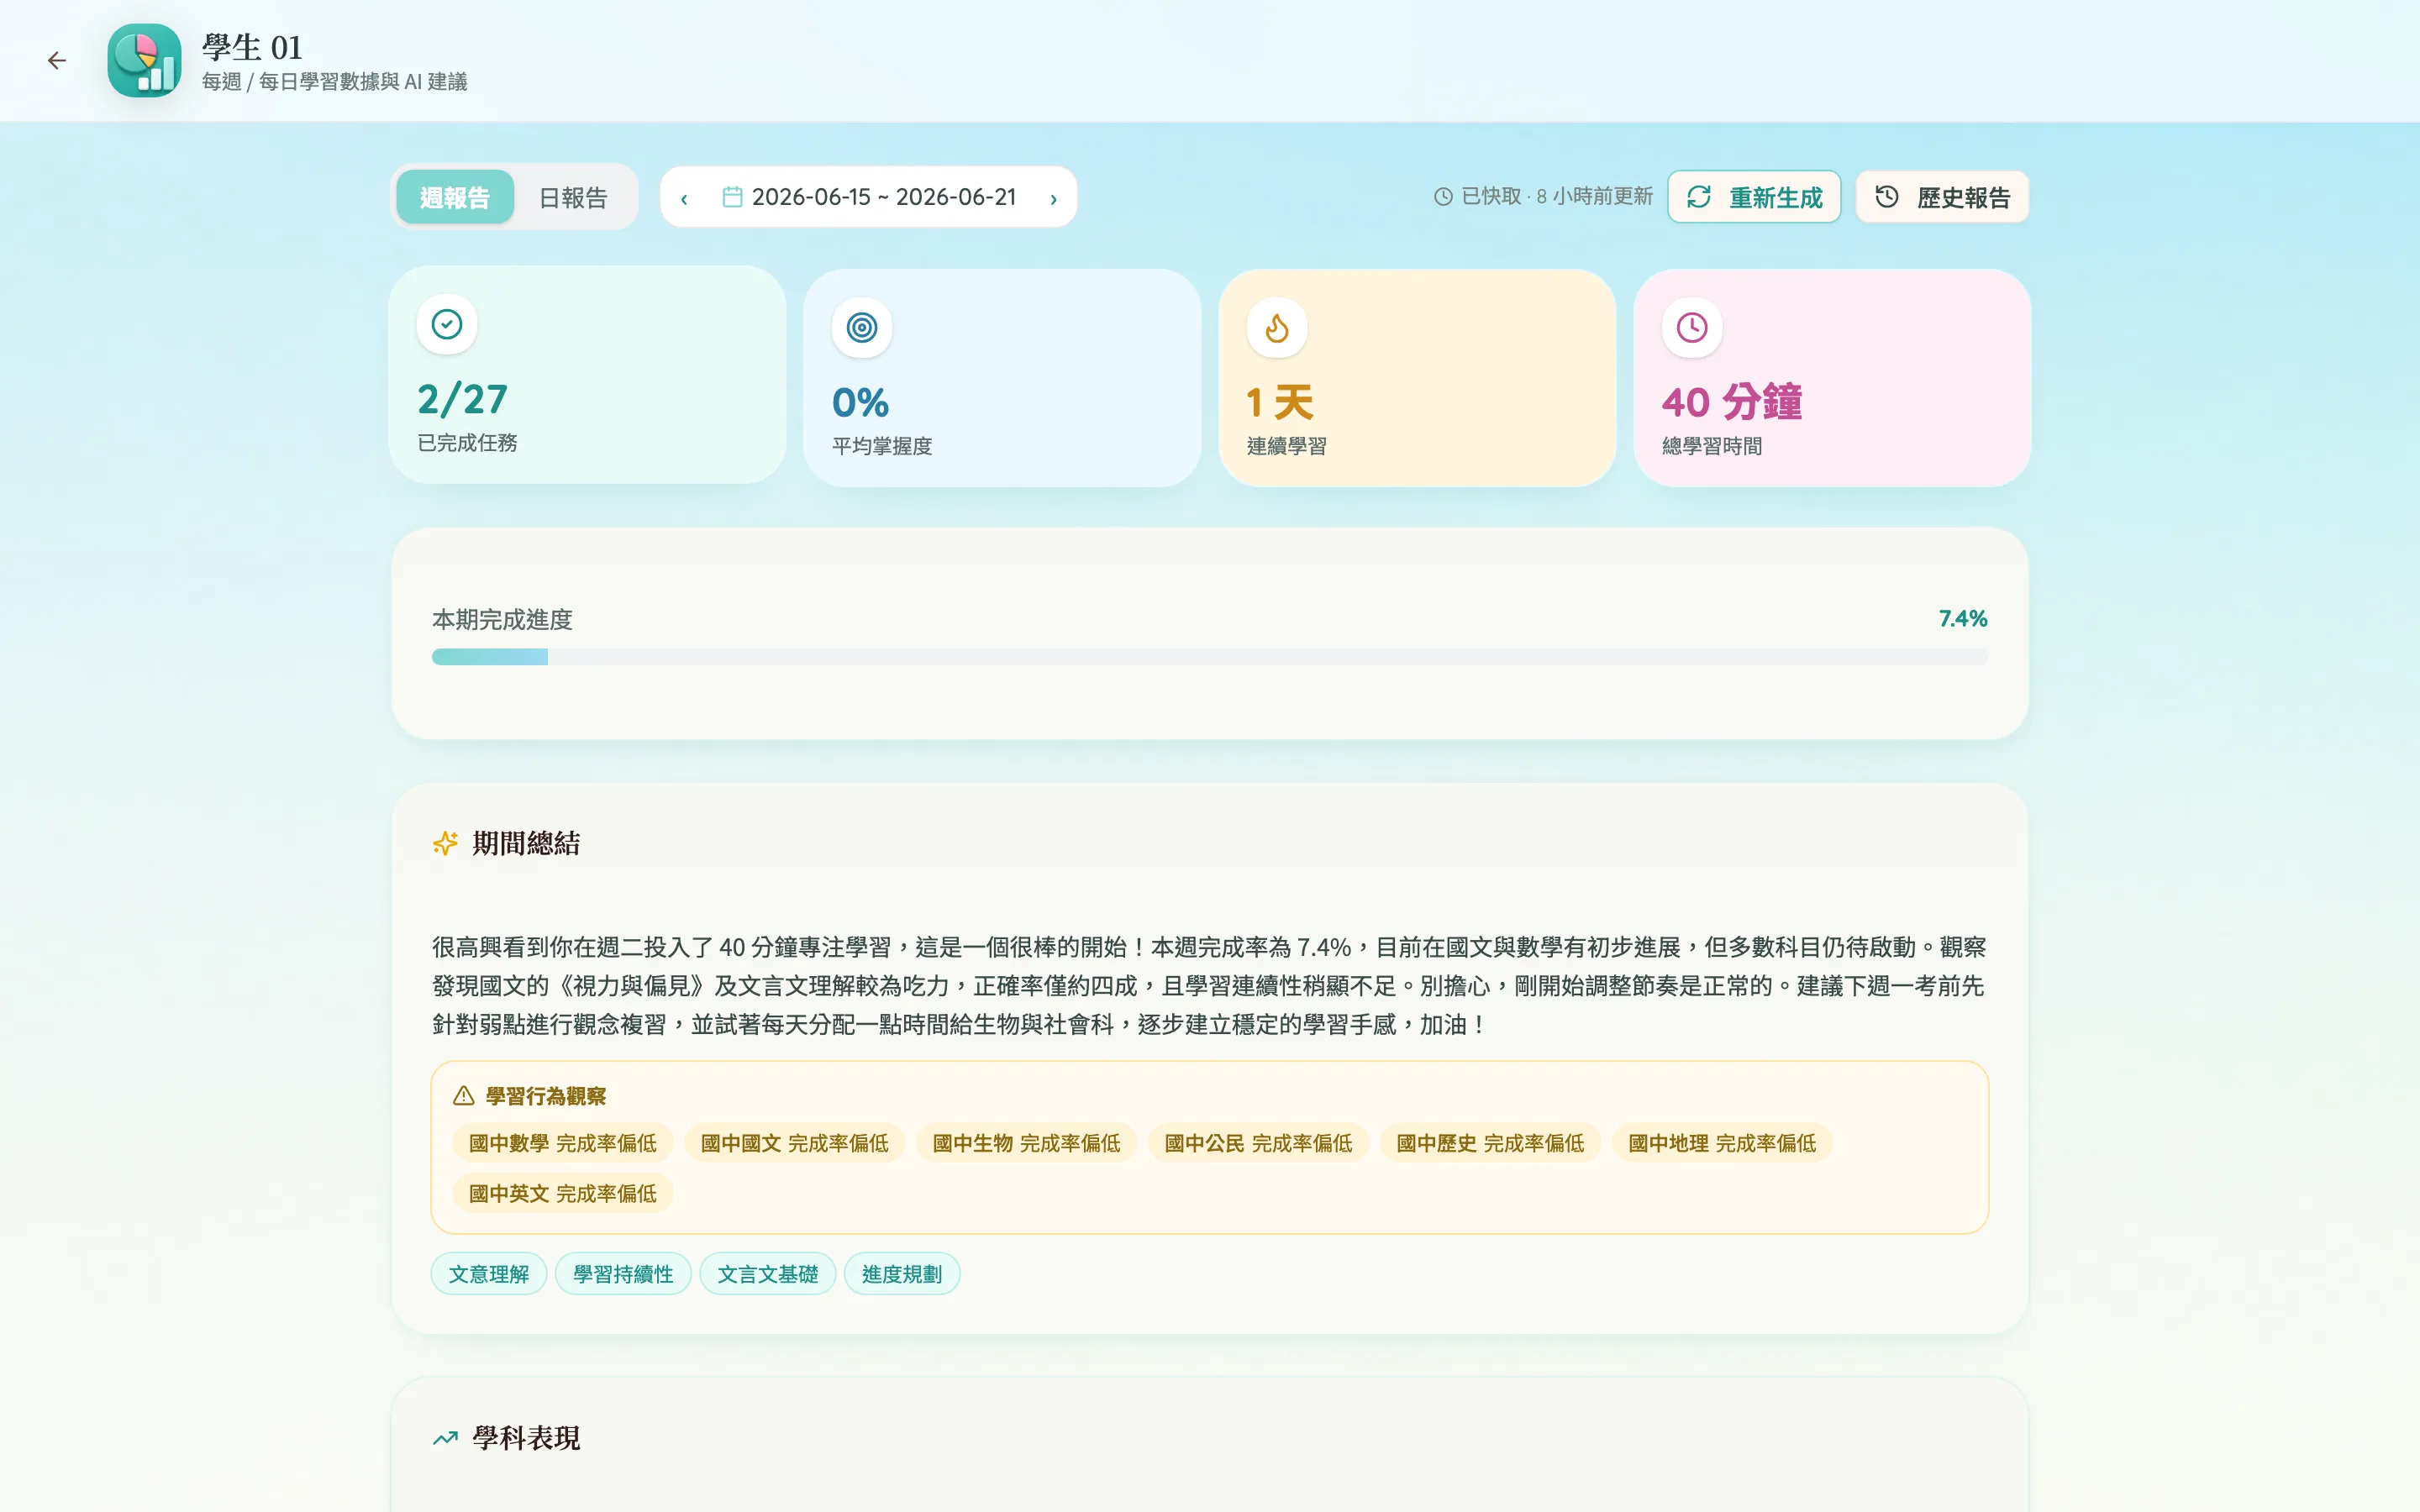Select the 文言文基礎 tag
The image size is (2420, 1512).
(x=768, y=1274)
